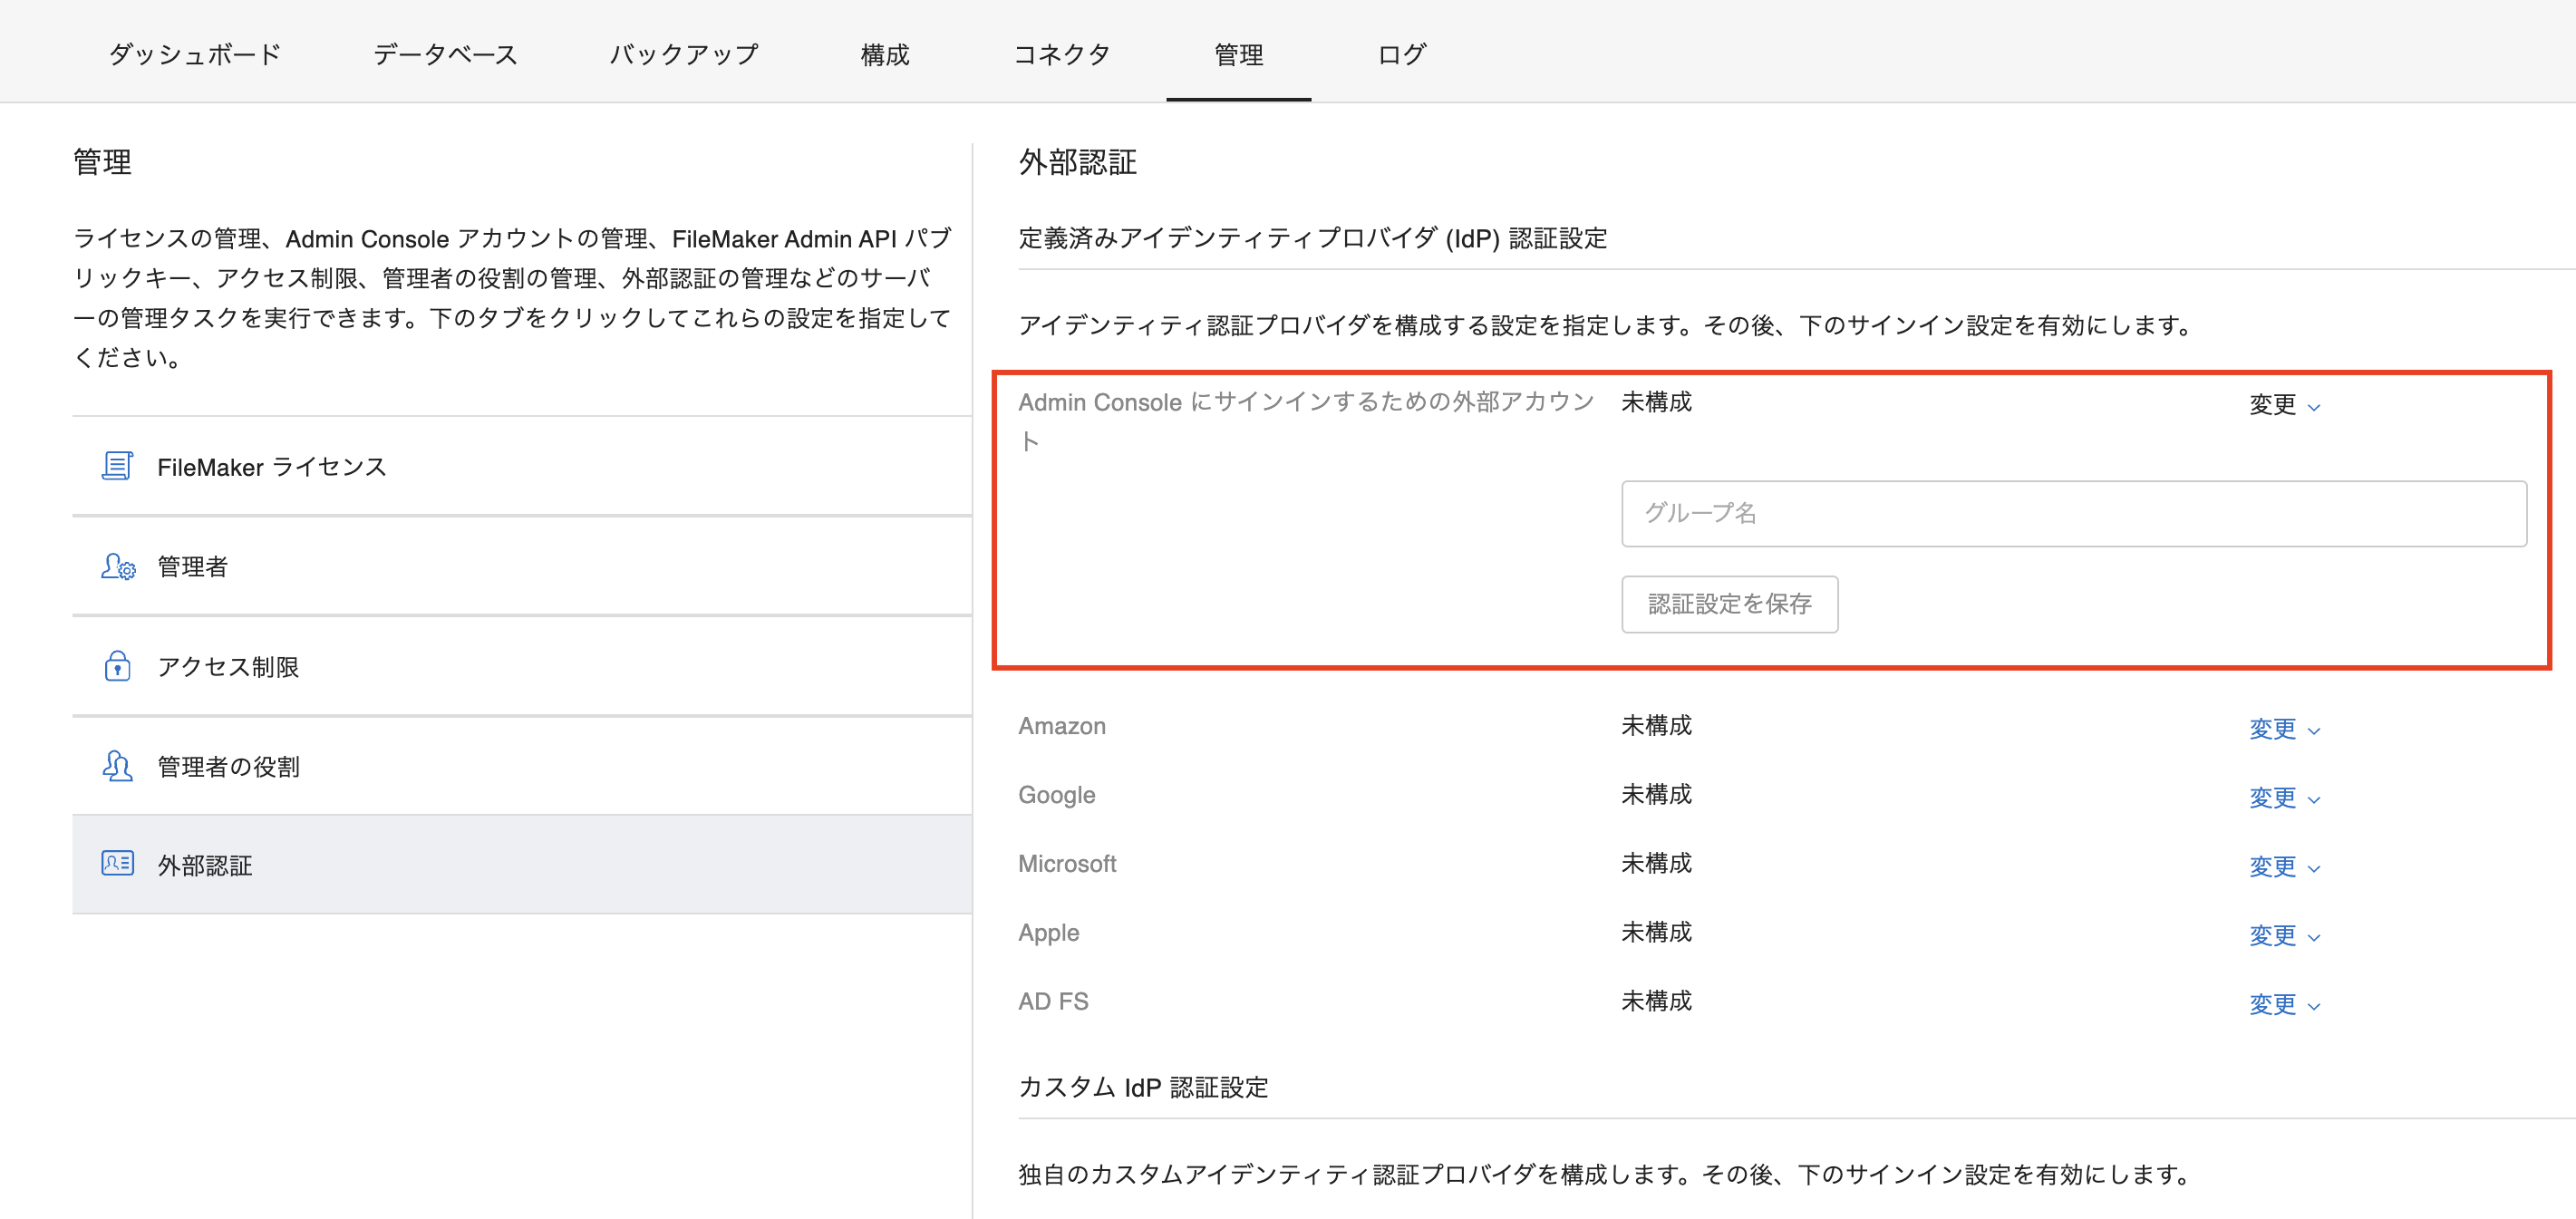Click the アクセス制限 lock icon
The width and height of the screenshot is (2576, 1219).
117,666
